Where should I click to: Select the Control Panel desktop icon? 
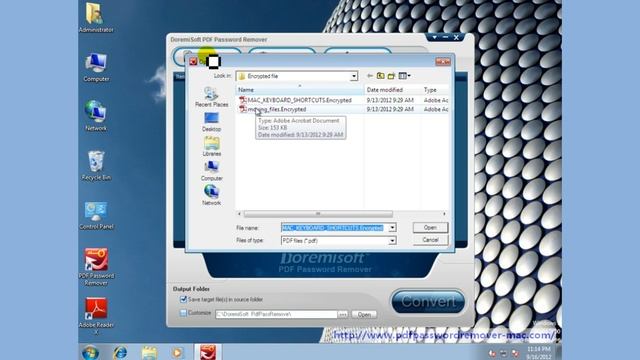pos(96,215)
